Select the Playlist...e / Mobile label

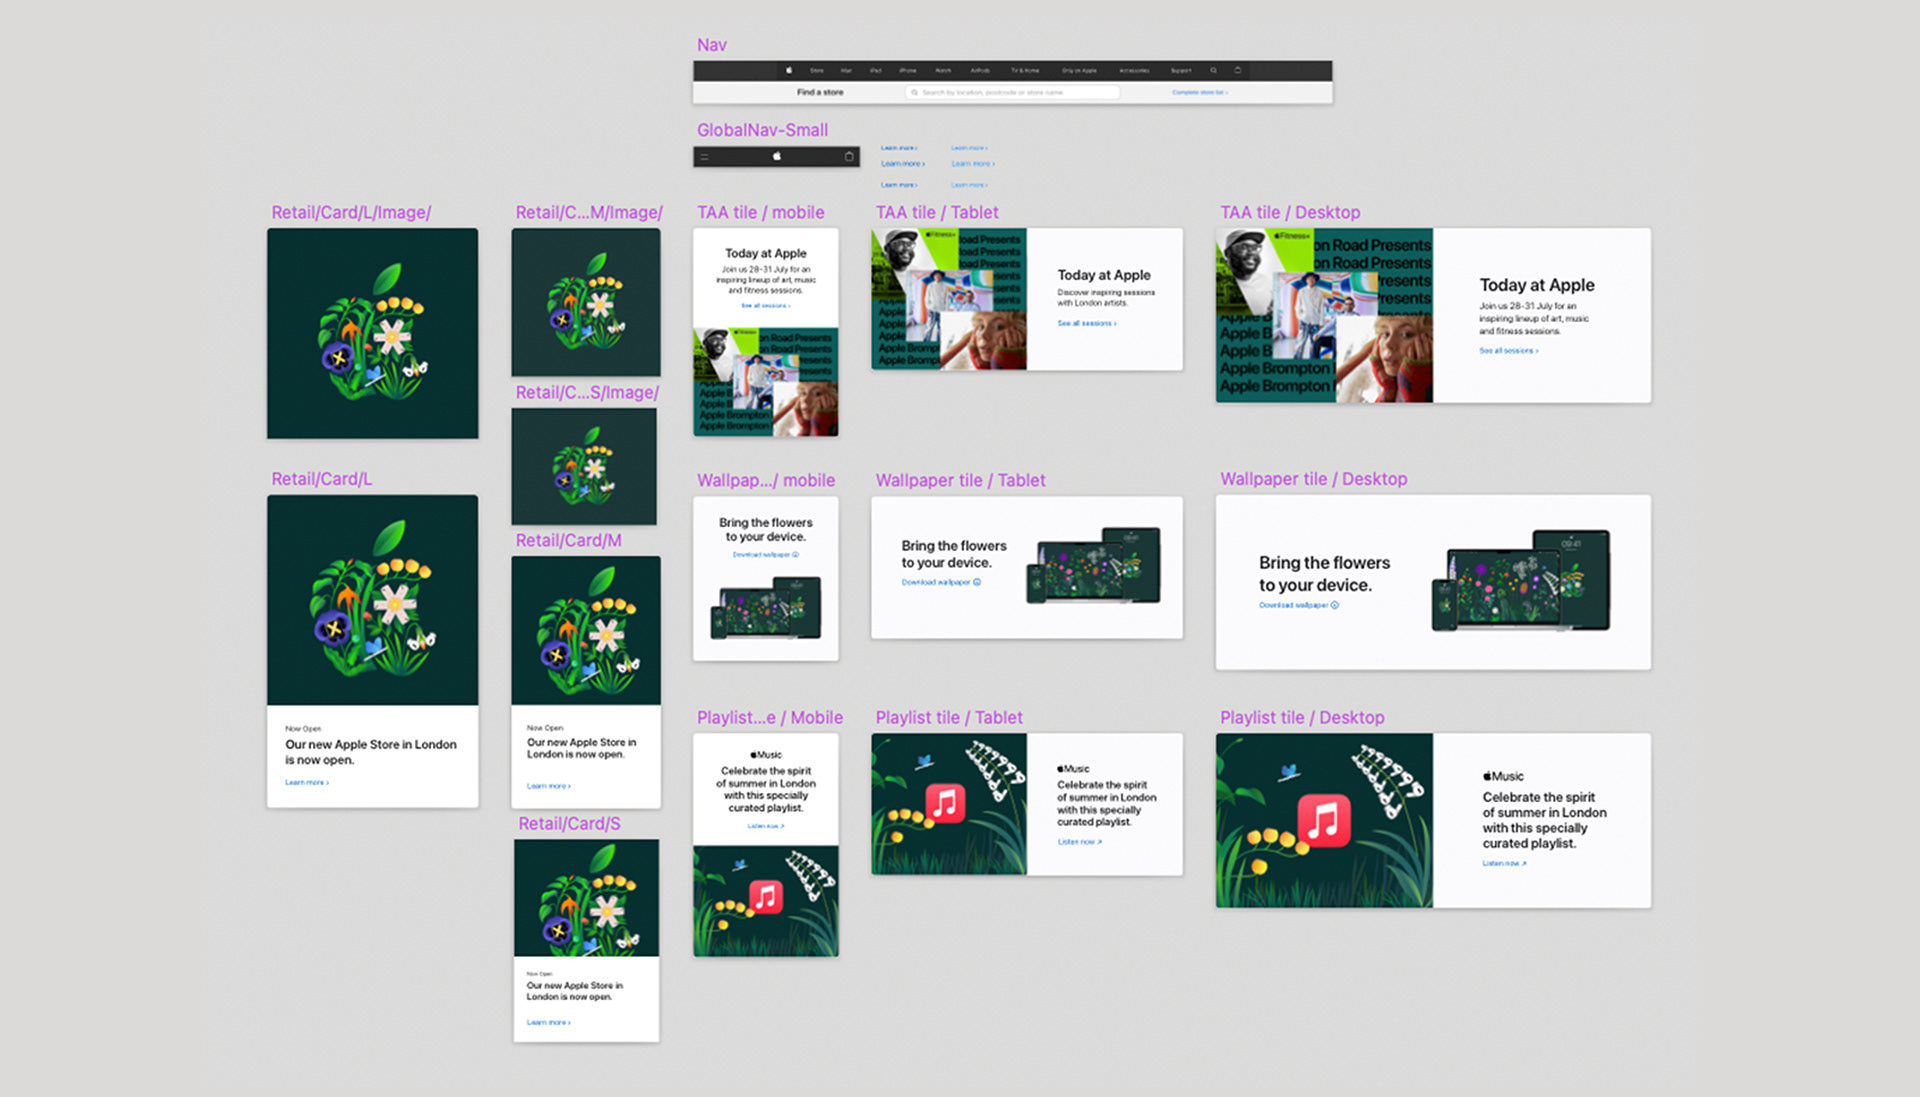coord(769,718)
